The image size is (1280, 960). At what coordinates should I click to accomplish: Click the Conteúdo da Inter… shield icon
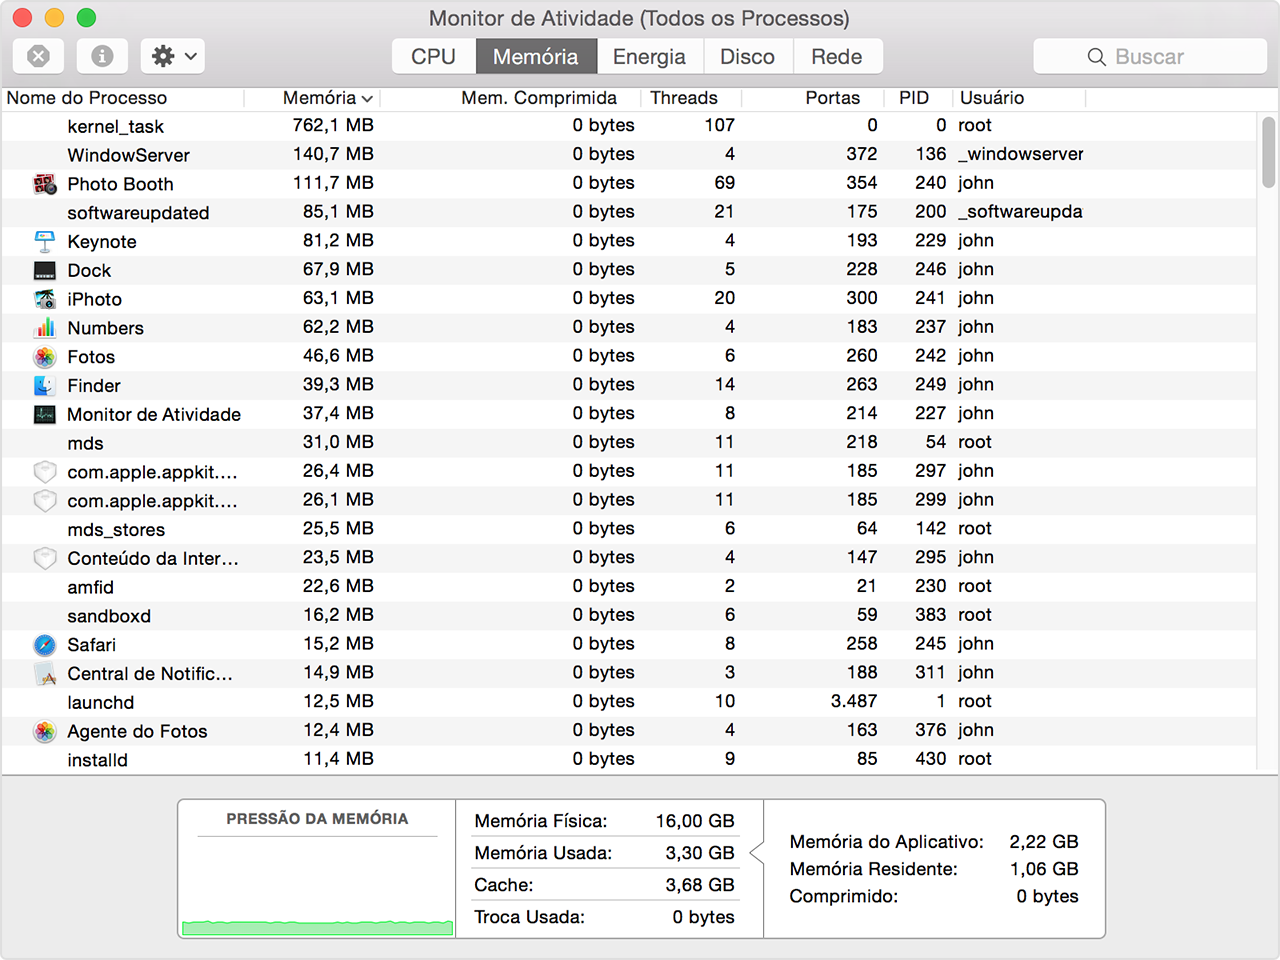(x=45, y=558)
